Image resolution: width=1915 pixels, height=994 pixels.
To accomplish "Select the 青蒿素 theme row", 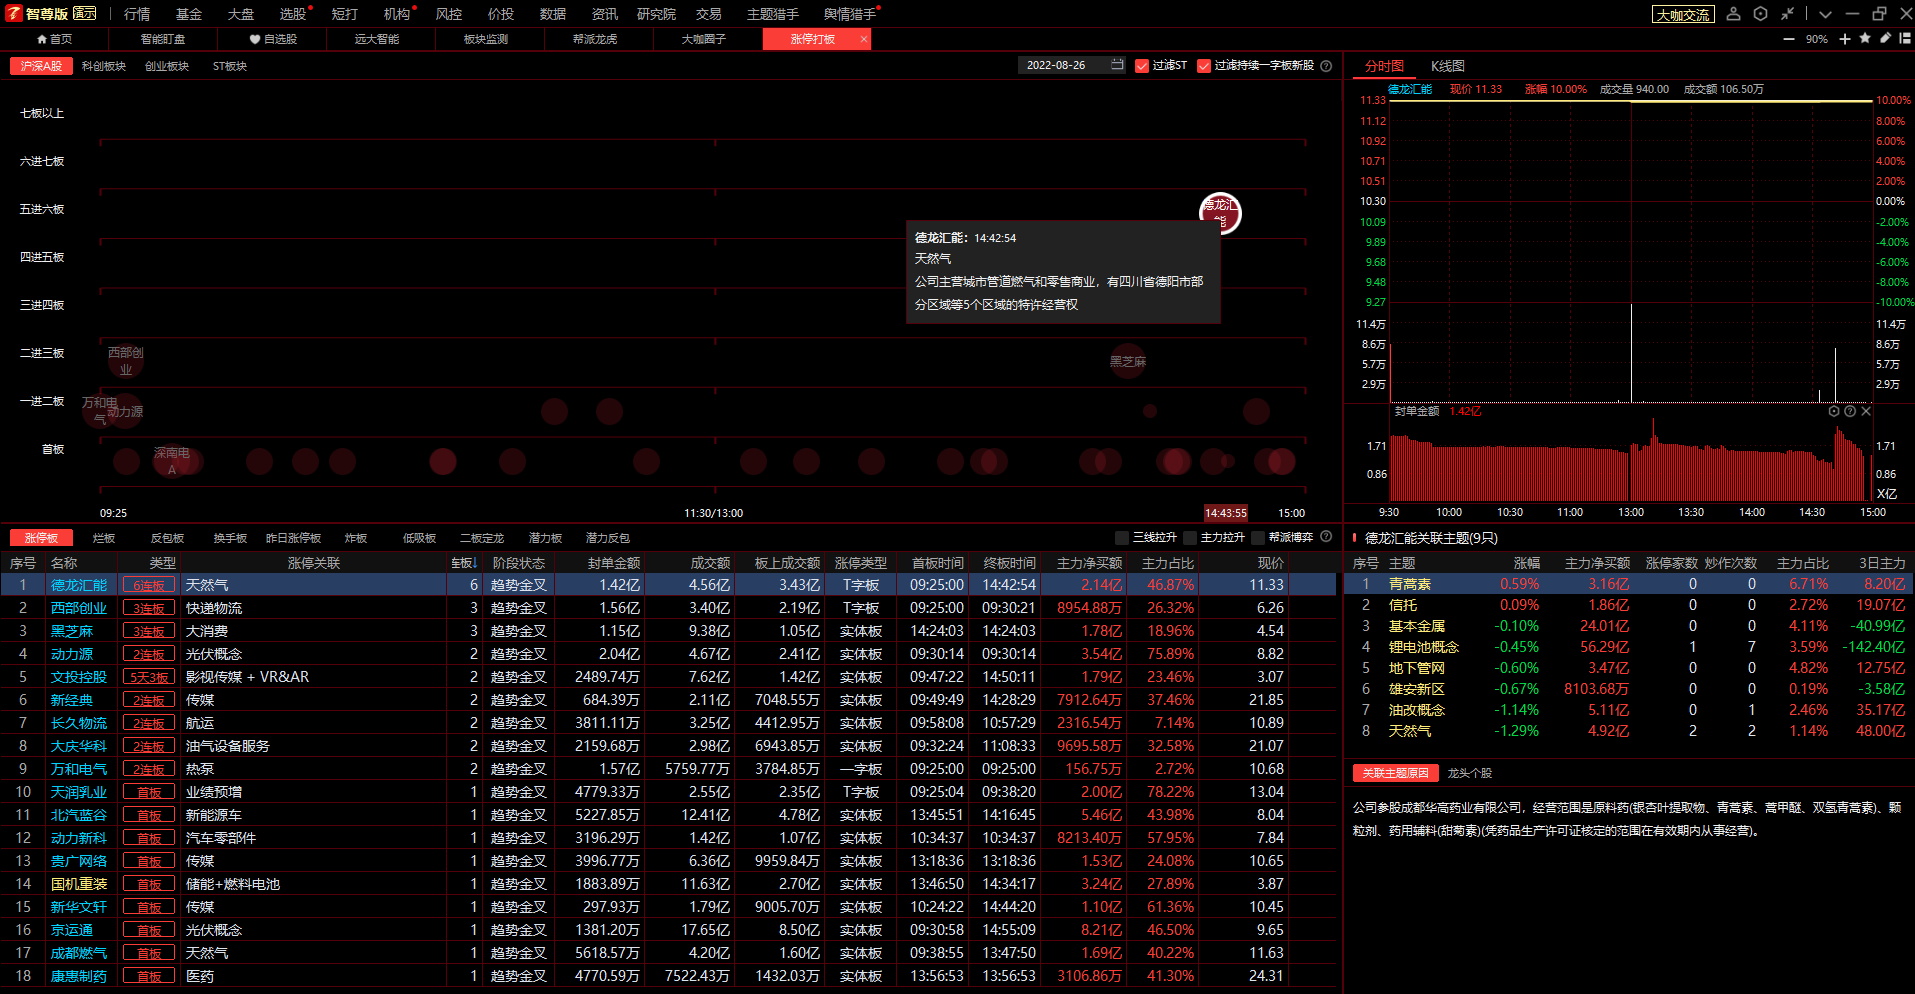I will click(x=1628, y=584).
